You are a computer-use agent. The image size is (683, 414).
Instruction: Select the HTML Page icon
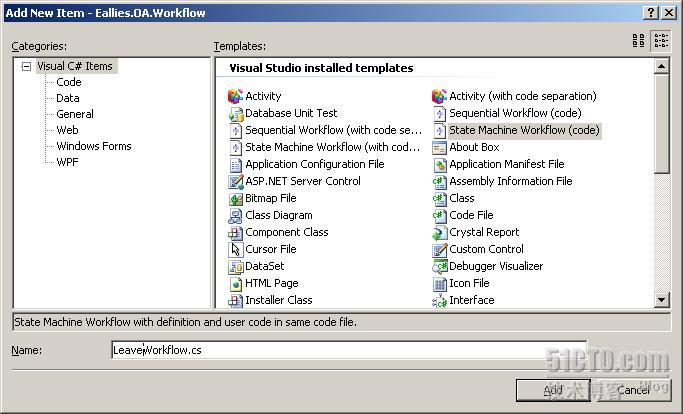click(235, 283)
